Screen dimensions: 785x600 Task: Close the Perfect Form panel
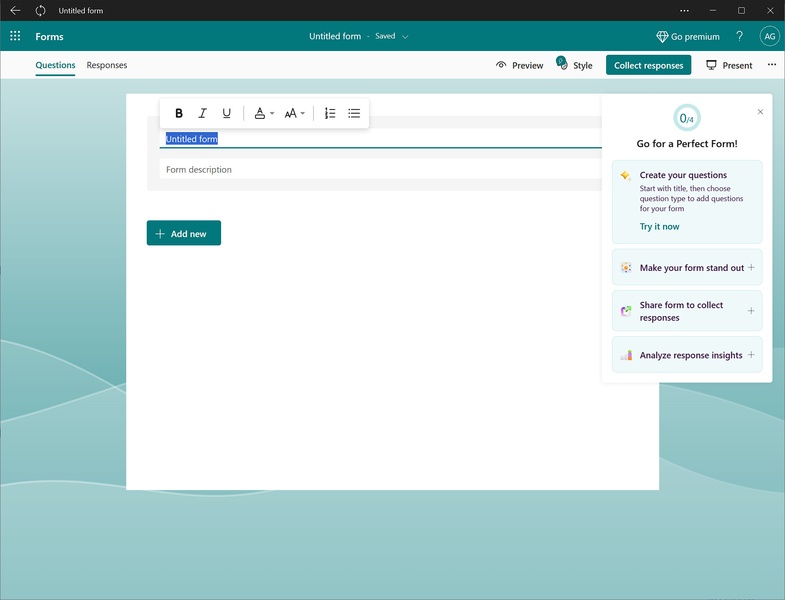coord(760,112)
